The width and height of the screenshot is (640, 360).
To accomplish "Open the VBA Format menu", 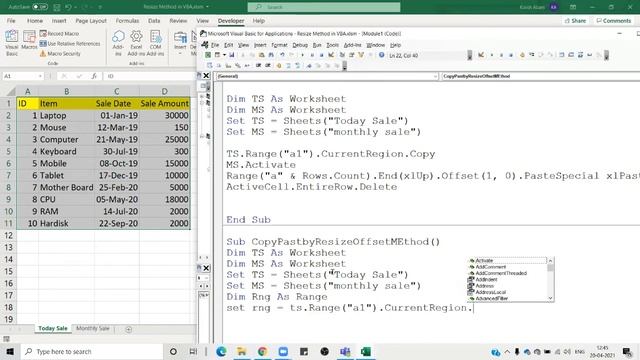I will click(x=279, y=45).
